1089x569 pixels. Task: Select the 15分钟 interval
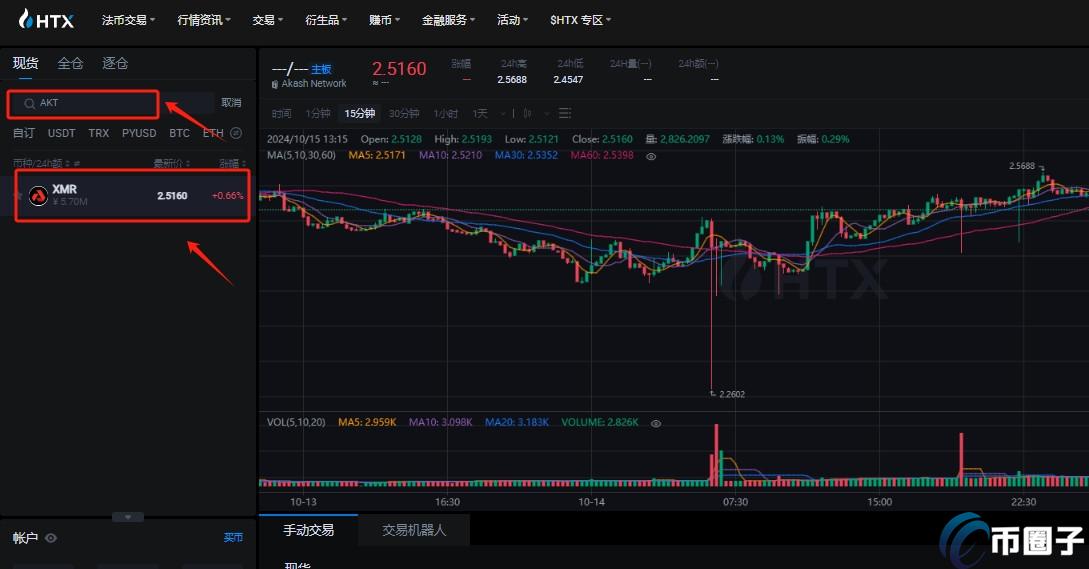(360, 113)
